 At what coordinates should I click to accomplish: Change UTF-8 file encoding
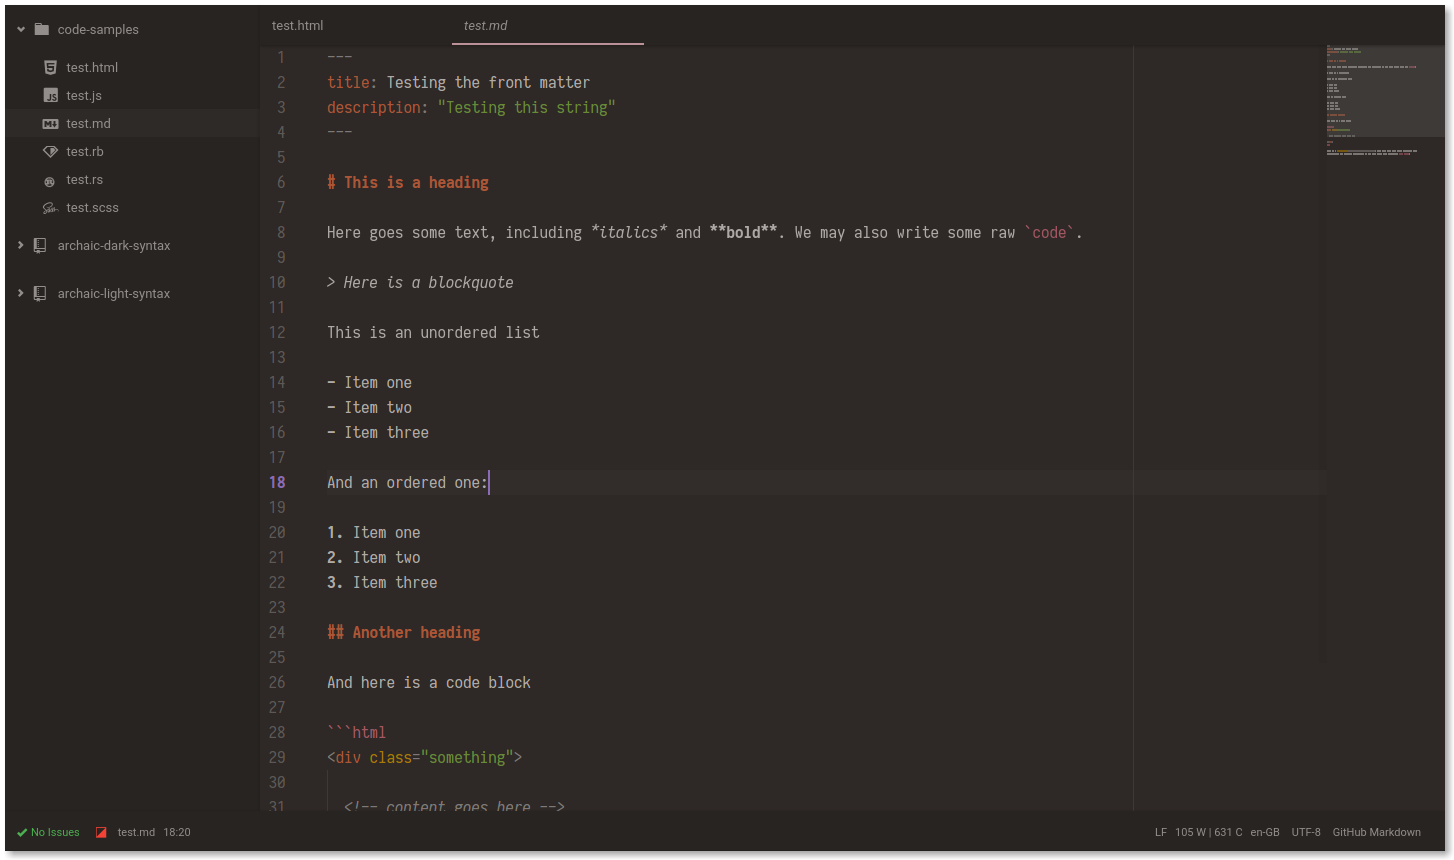[x=1306, y=832]
